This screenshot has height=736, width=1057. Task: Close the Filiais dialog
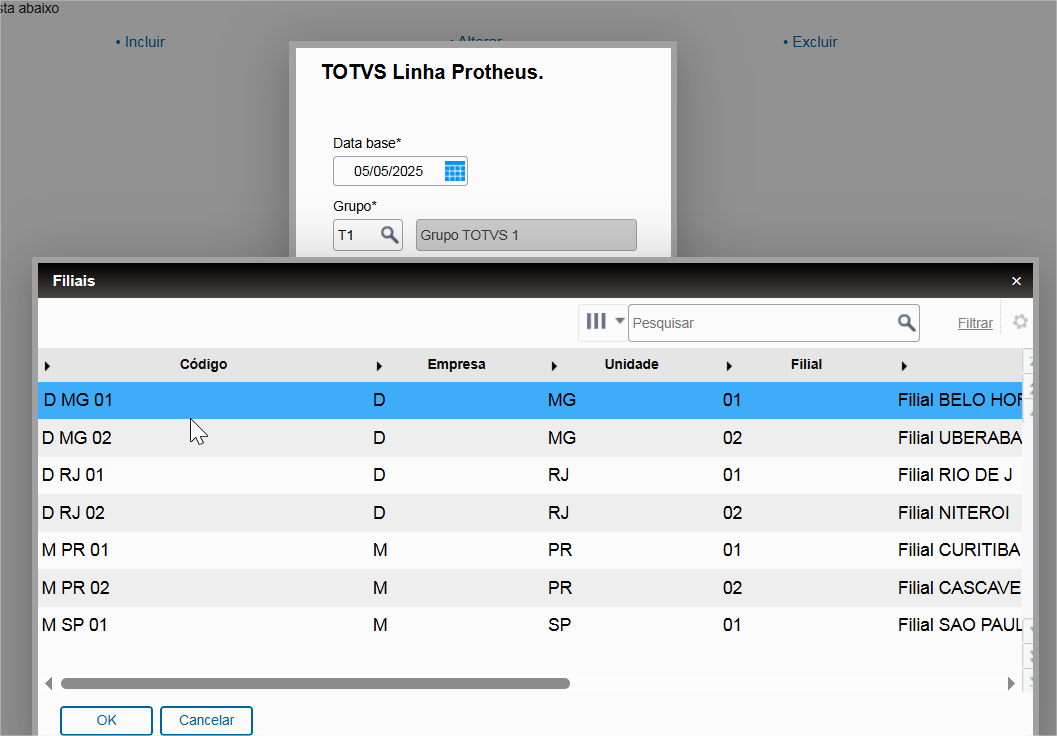1017,281
